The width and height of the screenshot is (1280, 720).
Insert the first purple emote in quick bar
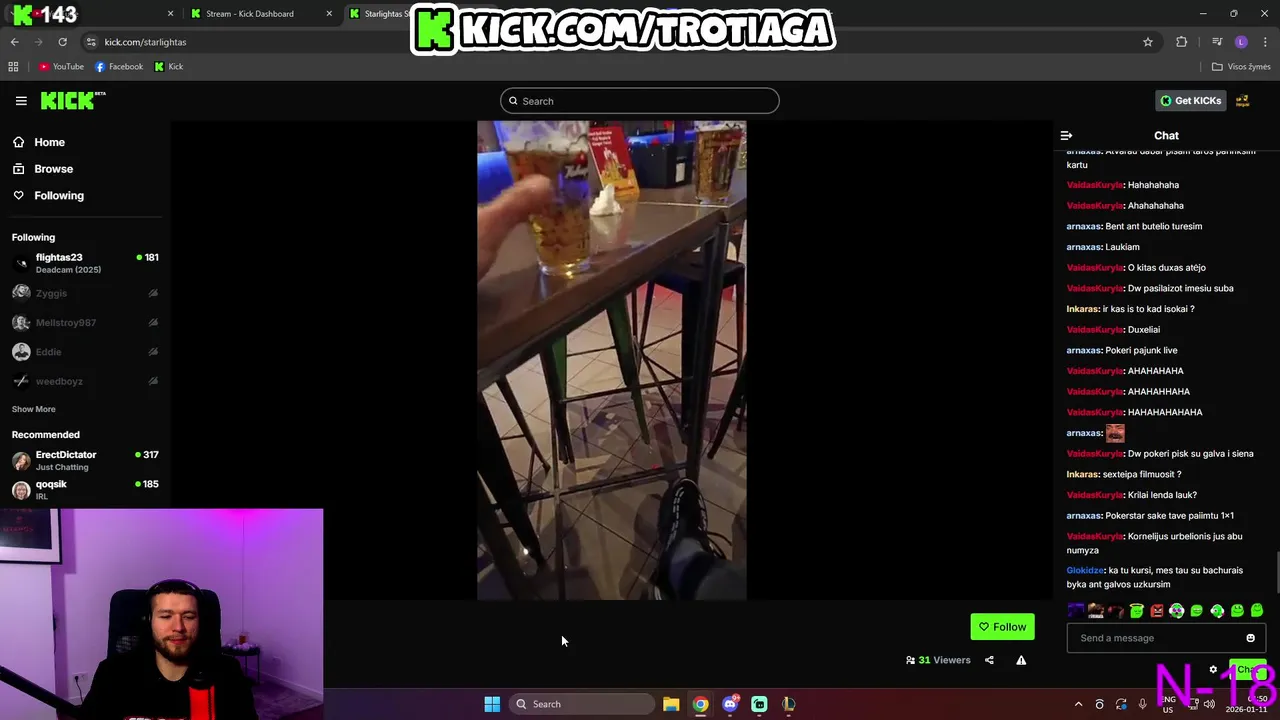(x=1076, y=611)
